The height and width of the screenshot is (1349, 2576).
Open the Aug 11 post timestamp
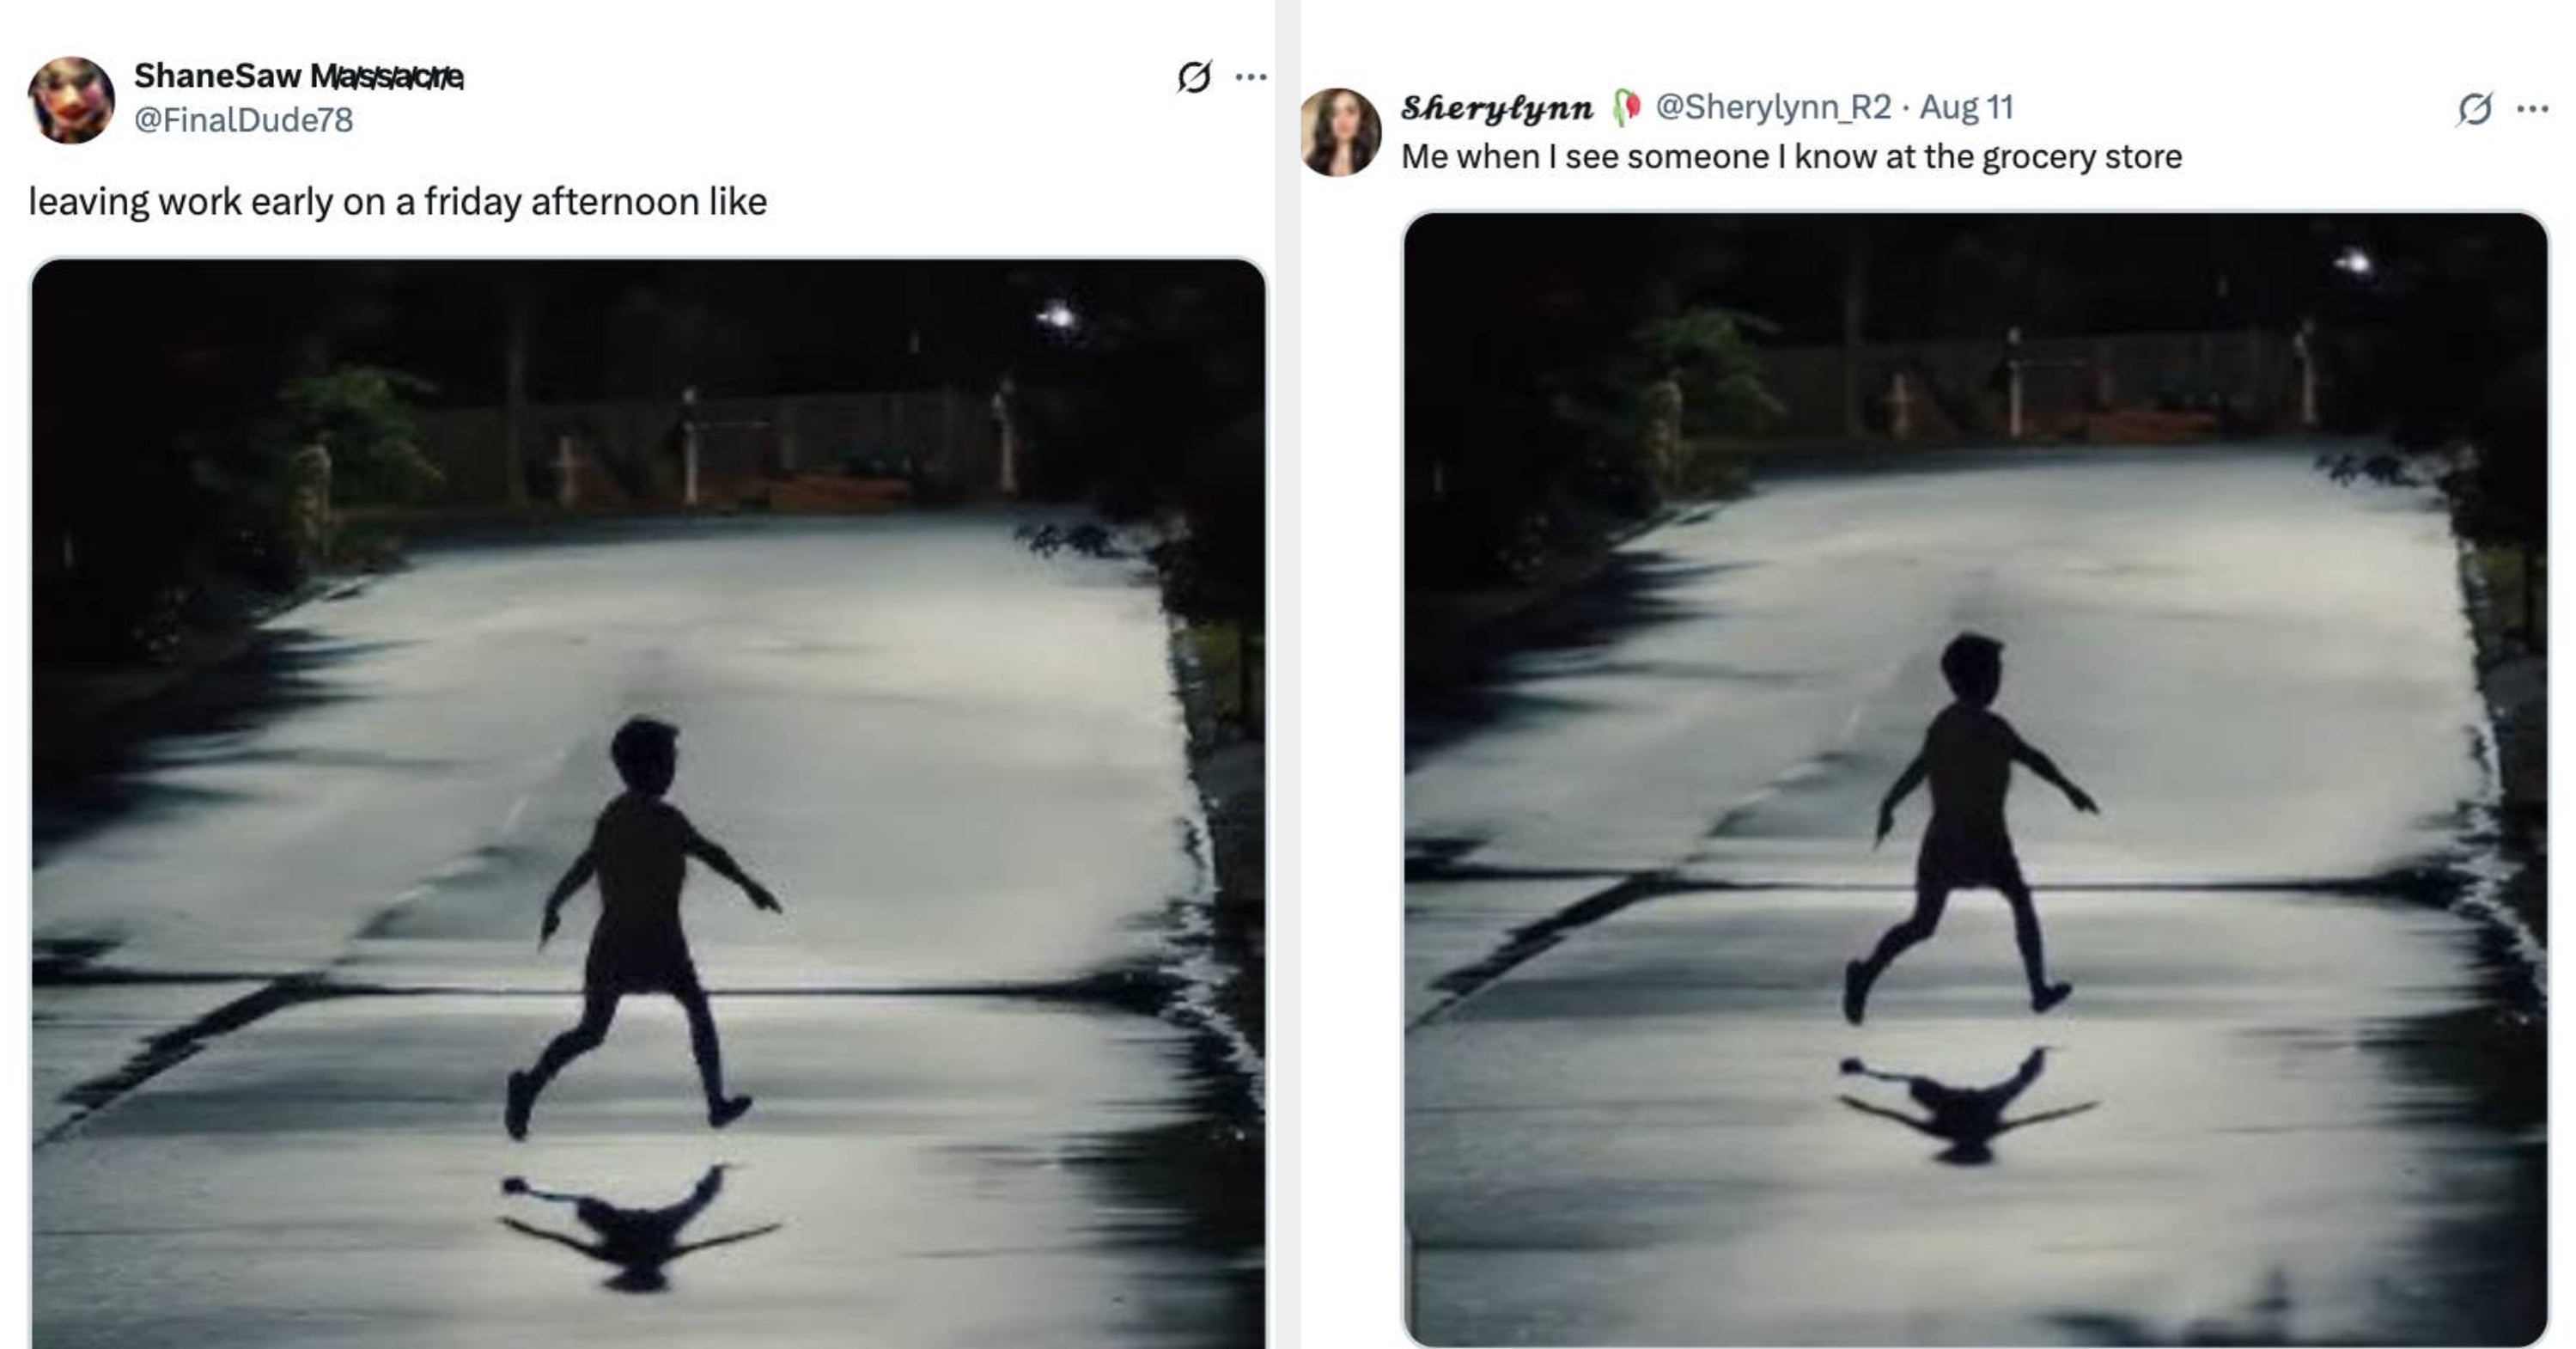point(1966,107)
